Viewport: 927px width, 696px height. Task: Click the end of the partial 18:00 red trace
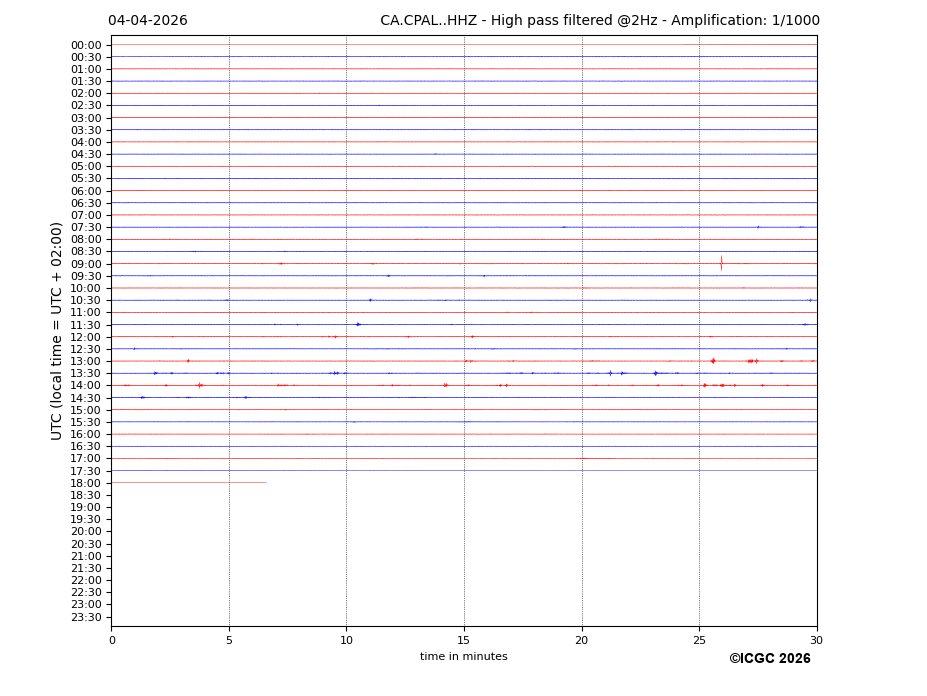(x=265, y=482)
